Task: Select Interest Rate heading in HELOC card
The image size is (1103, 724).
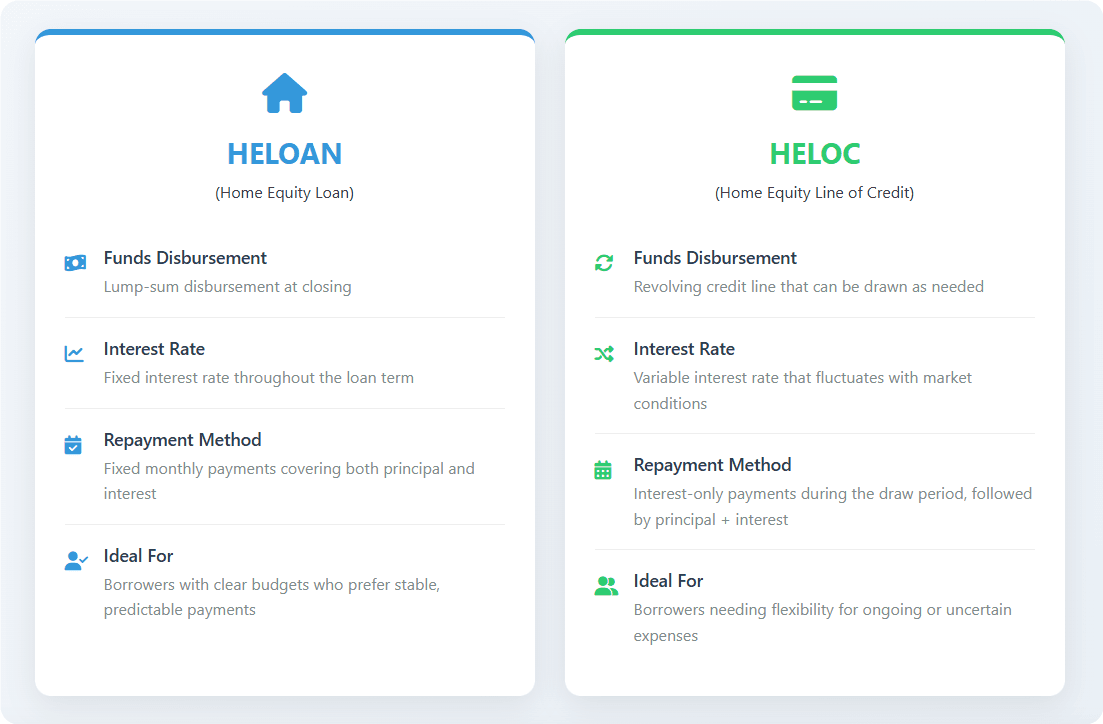Action: click(x=684, y=349)
